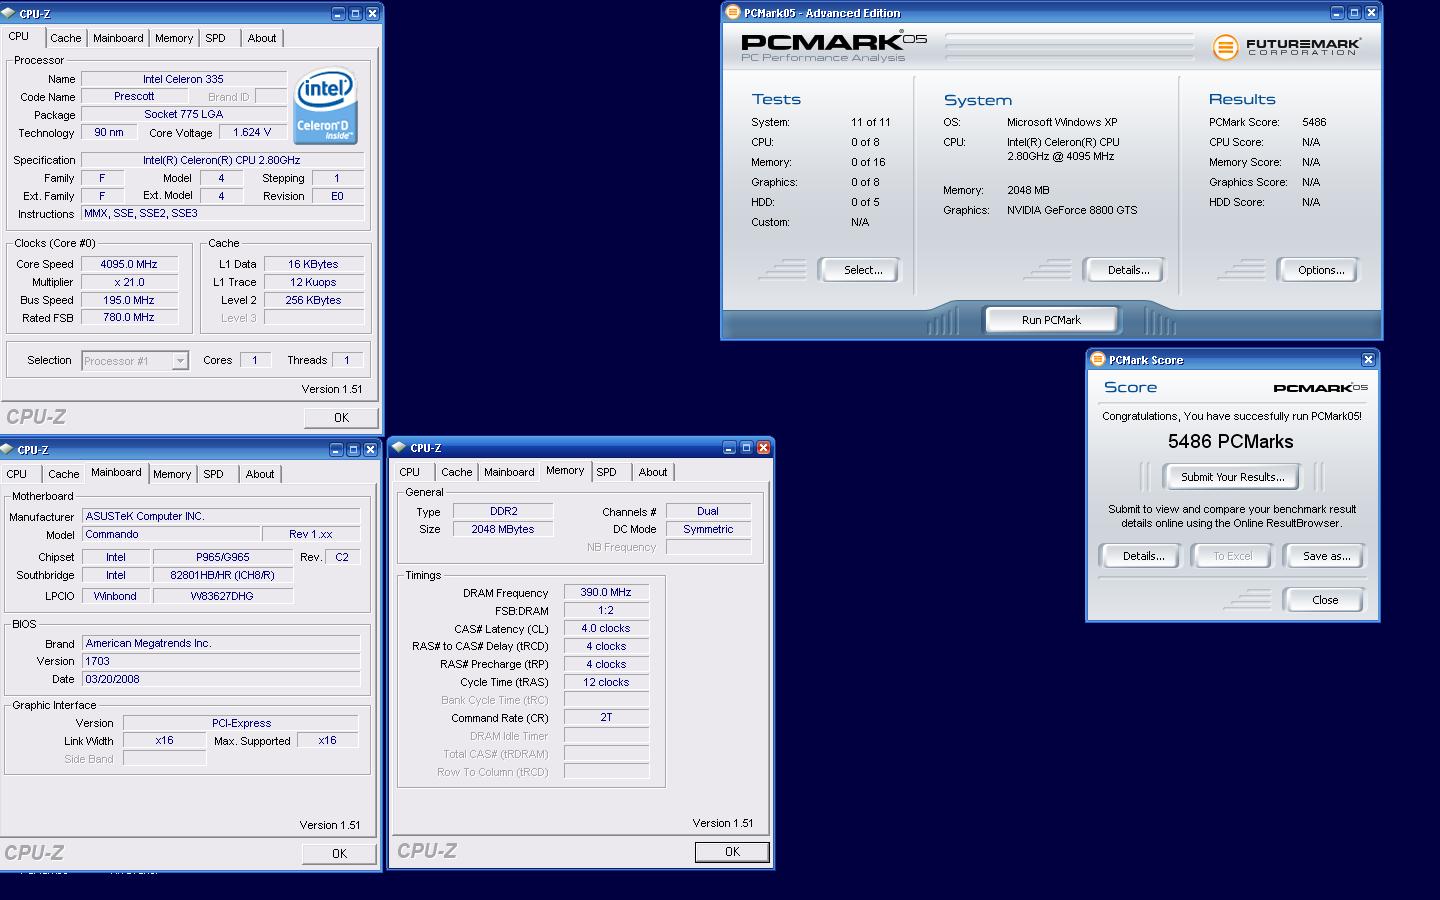Click the Save as... button
The image size is (1440, 900).
pyautogui.click(x=1325, y=556)
